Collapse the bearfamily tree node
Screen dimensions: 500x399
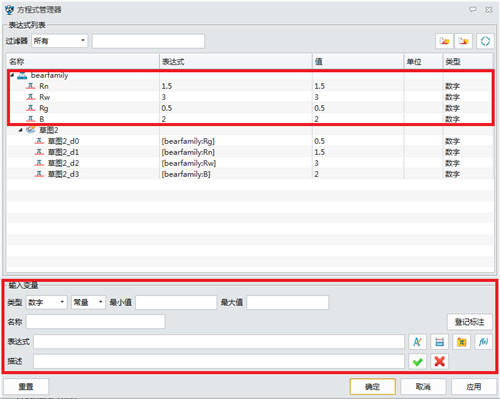[12, 75]
